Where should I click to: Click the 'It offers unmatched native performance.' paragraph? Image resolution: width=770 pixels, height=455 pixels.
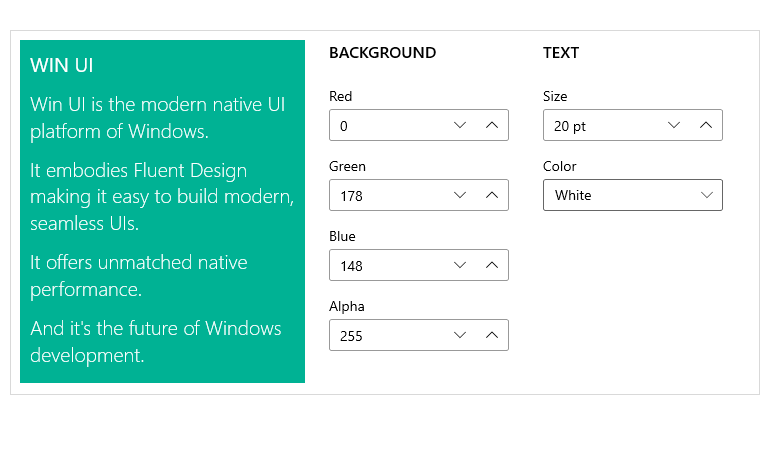tap(138, 276)
